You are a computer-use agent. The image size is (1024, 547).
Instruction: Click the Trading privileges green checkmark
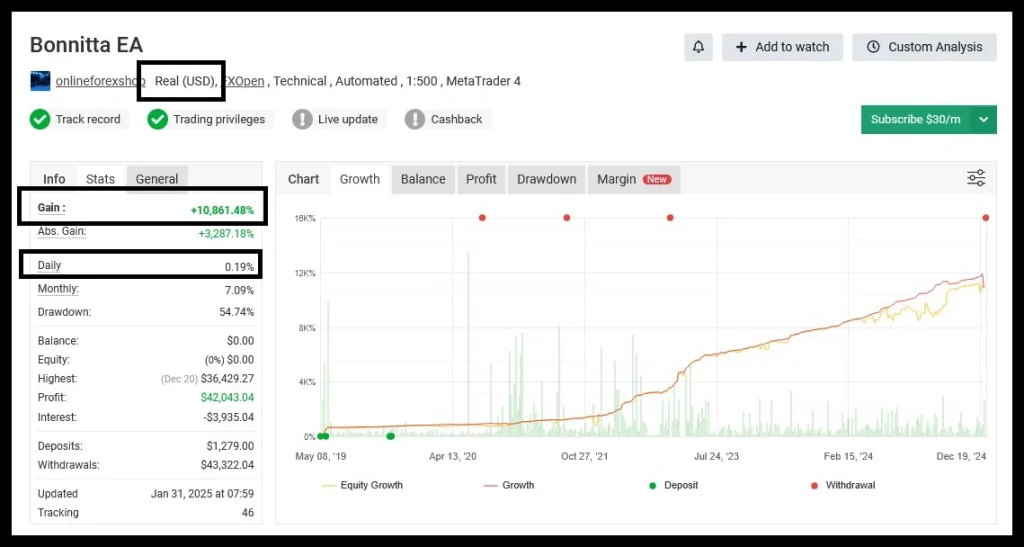click(157, 119)
